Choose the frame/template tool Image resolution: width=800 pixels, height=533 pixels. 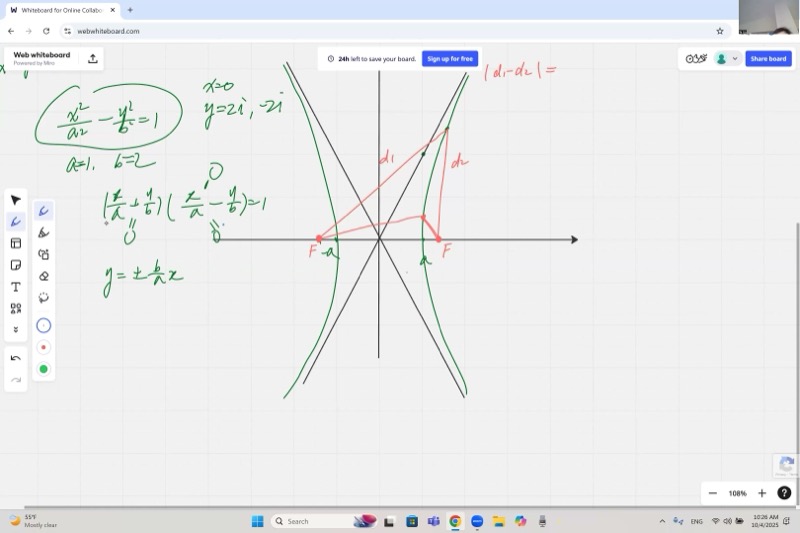(16, 243)
